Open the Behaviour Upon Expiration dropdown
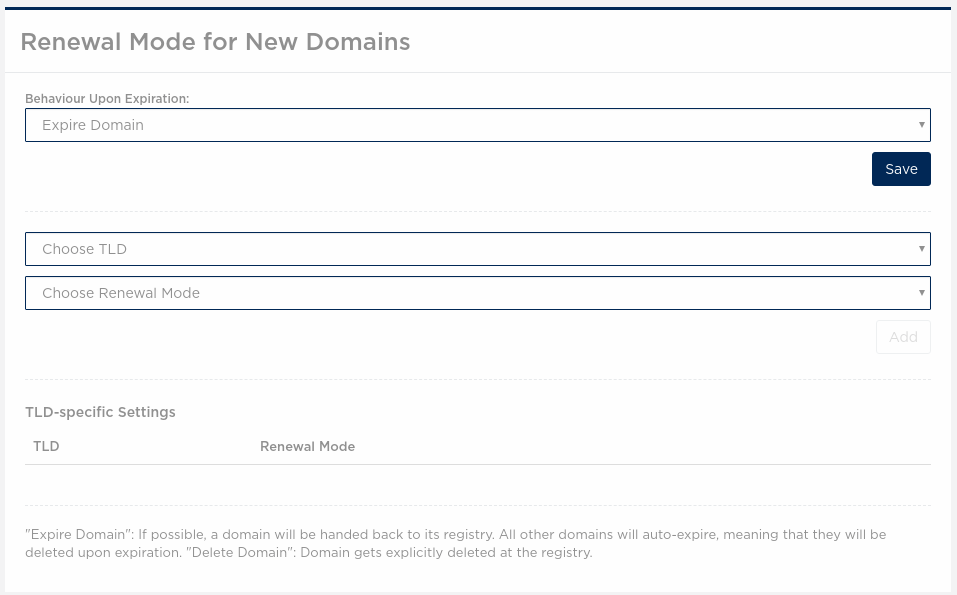Viewport: 957px width, 595px height. pos(478,125)
